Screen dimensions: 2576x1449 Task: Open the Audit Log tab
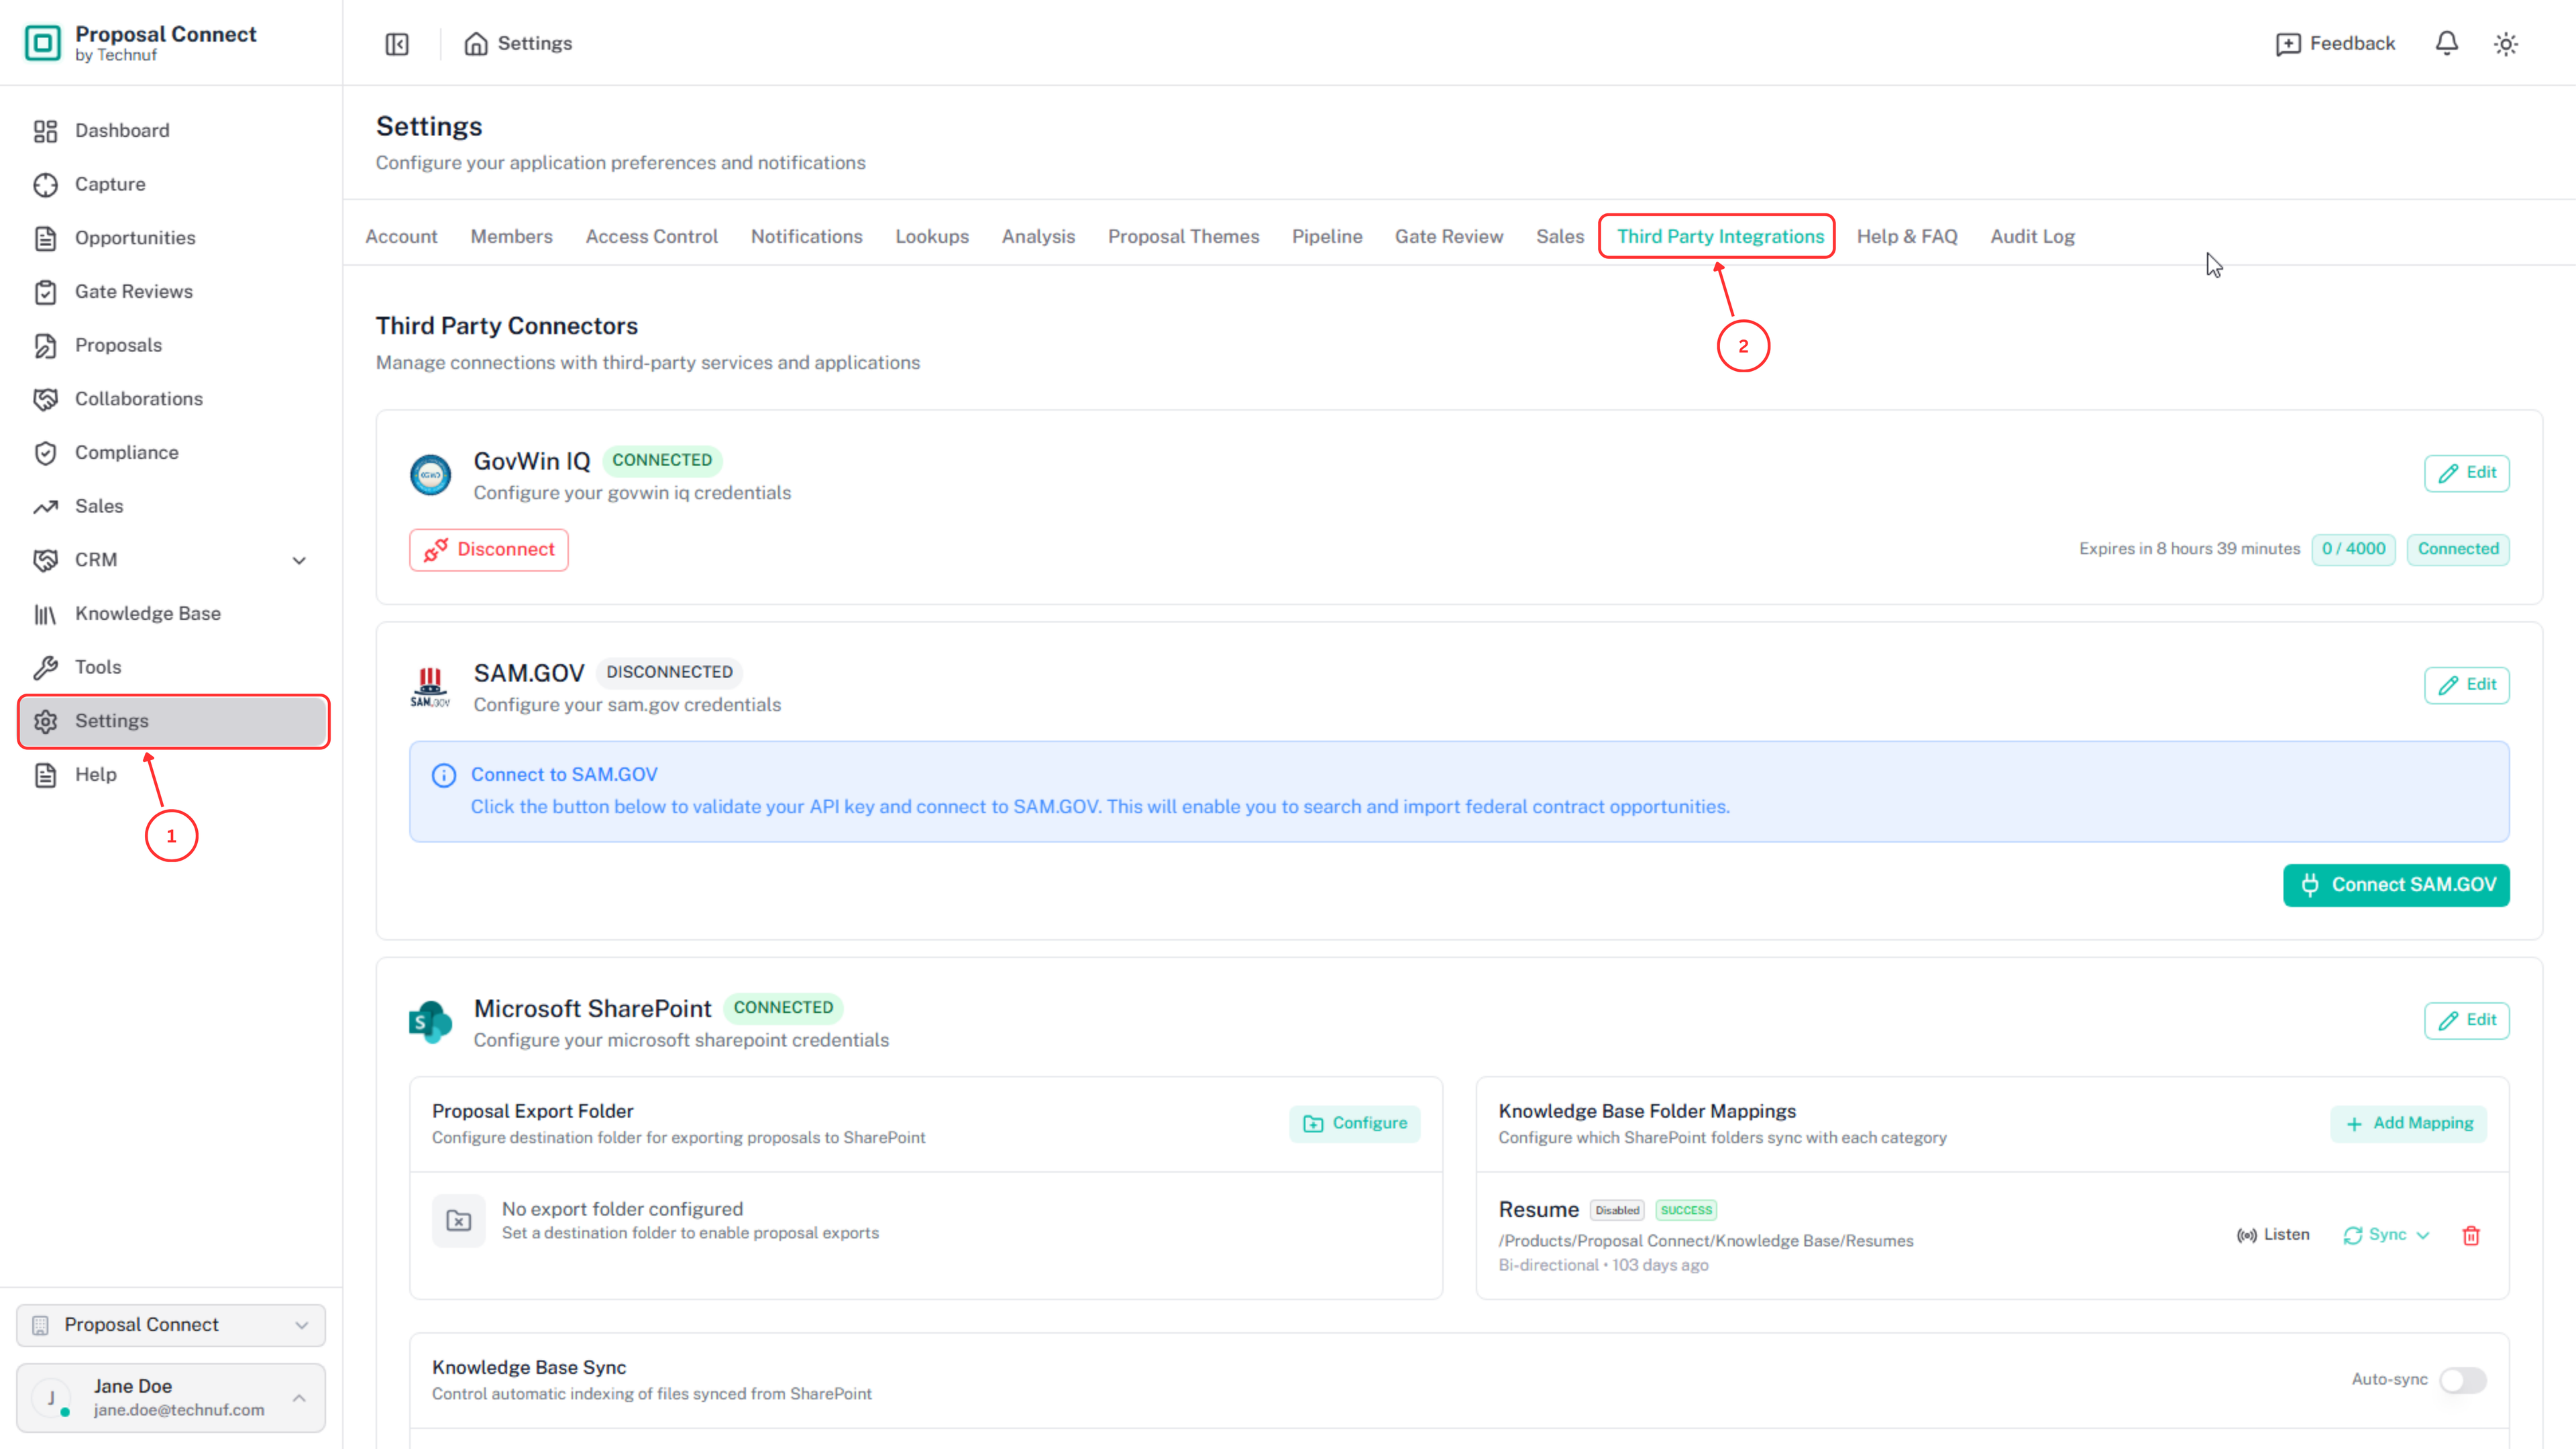click(2032, 237)
